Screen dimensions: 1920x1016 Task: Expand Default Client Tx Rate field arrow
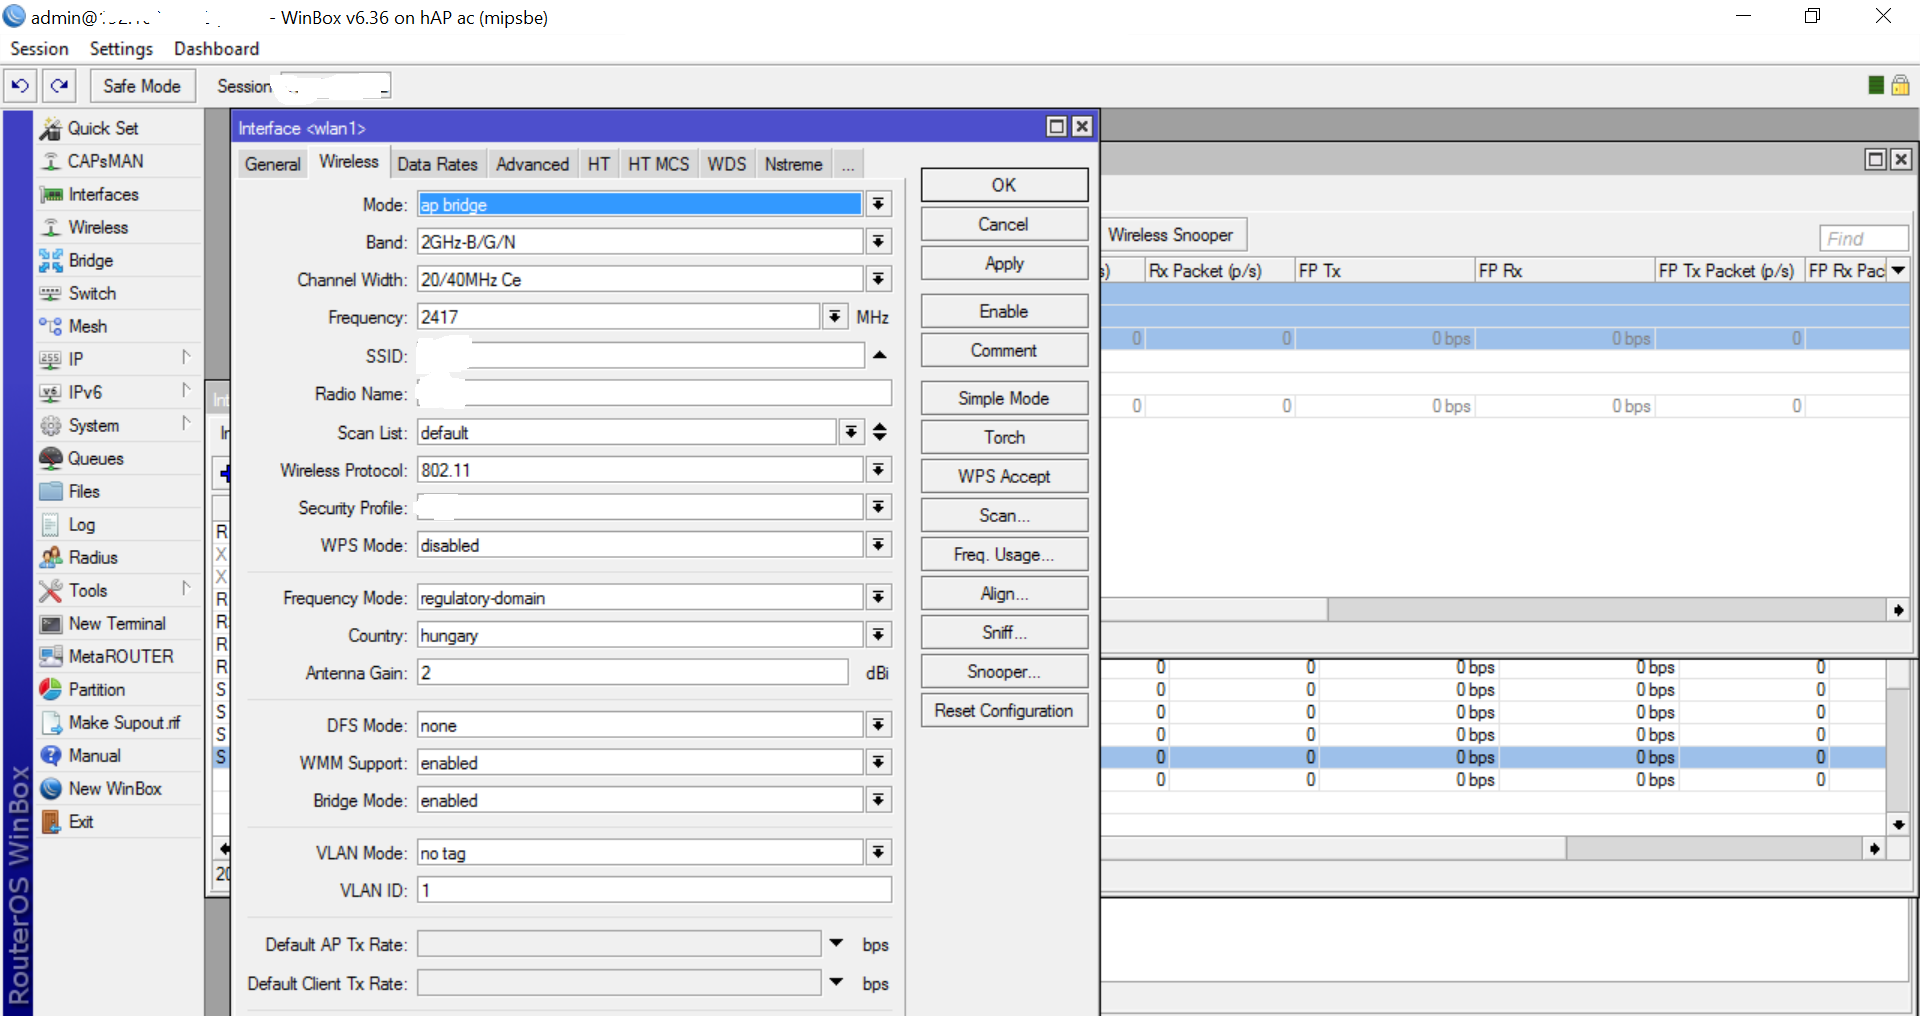(x=837, y=982)
